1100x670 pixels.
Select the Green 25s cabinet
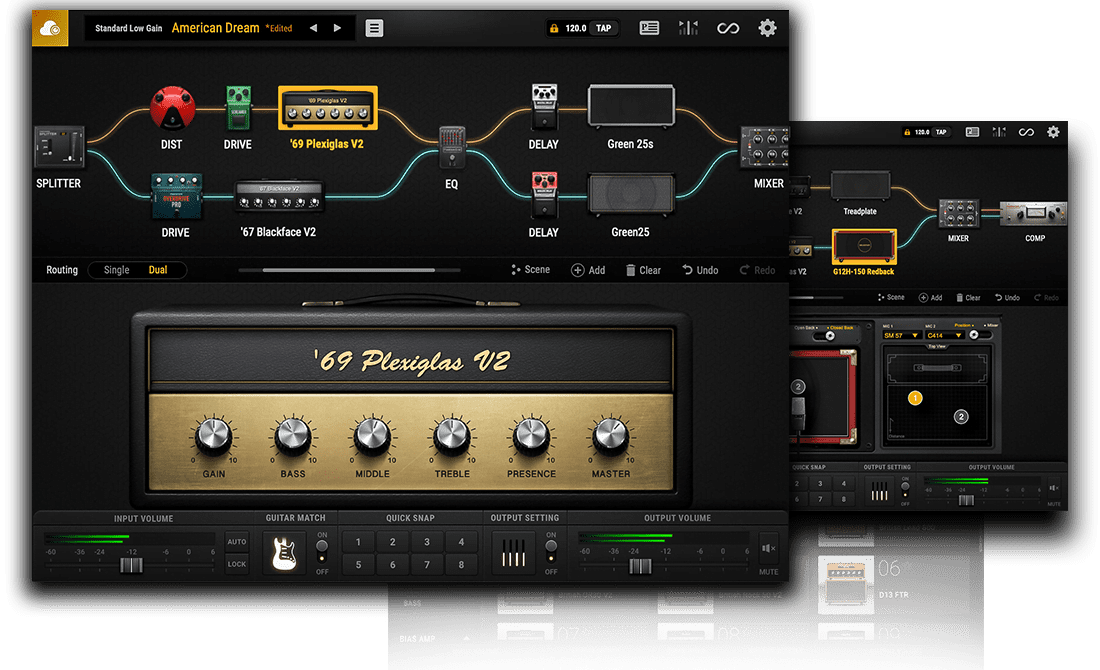click(631, 106)
